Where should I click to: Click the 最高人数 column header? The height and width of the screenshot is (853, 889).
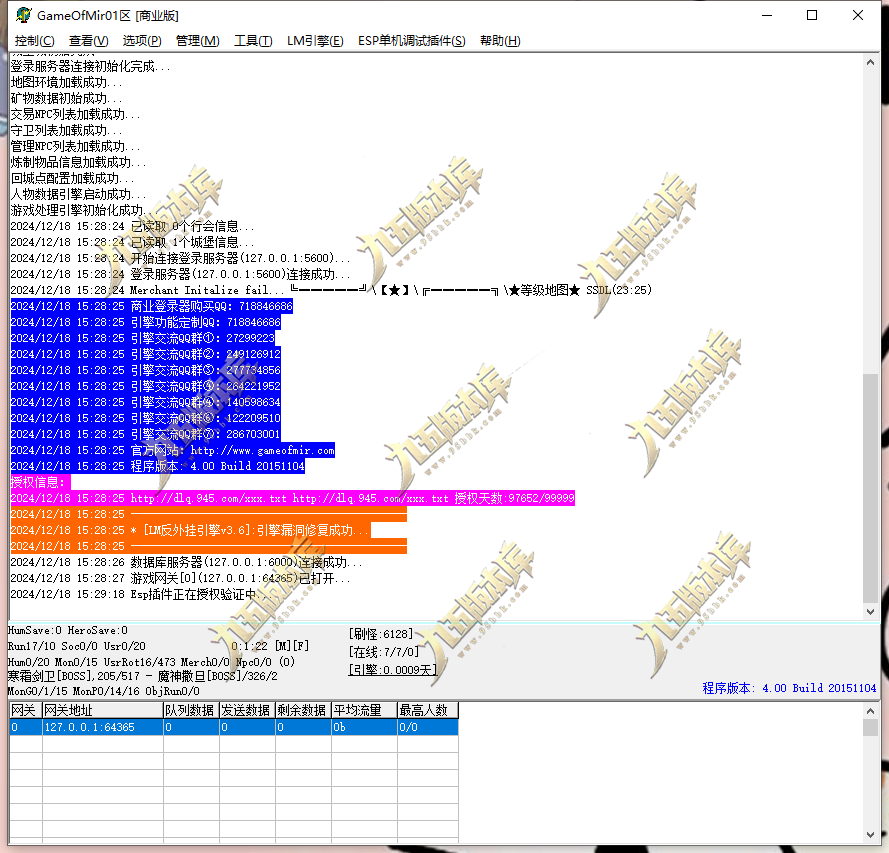(x=428, y=710)
